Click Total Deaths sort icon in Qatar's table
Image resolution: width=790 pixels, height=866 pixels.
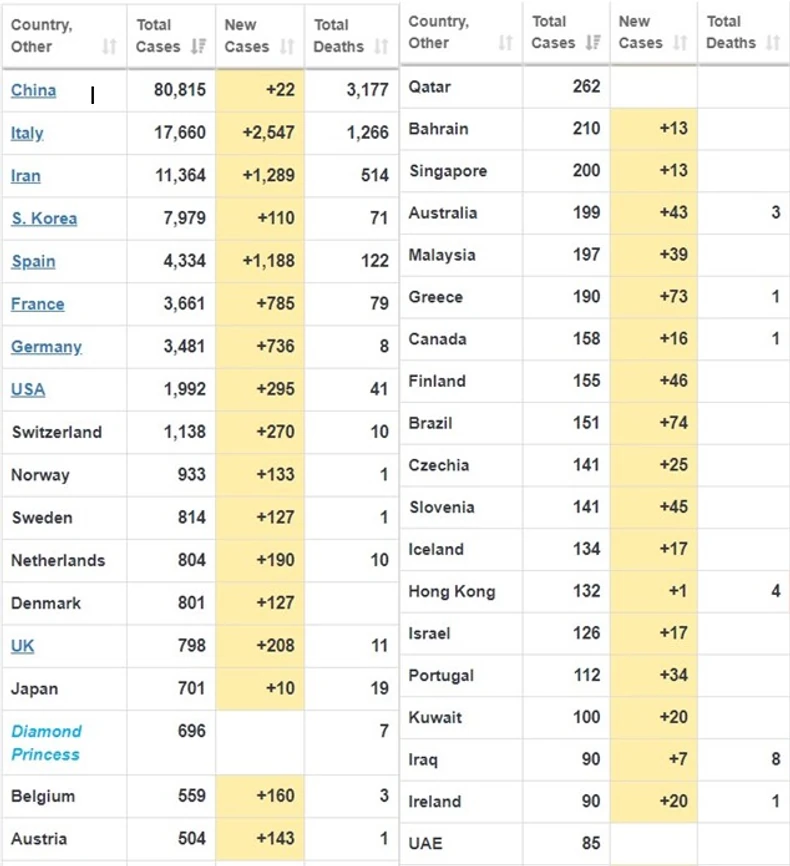773,42
